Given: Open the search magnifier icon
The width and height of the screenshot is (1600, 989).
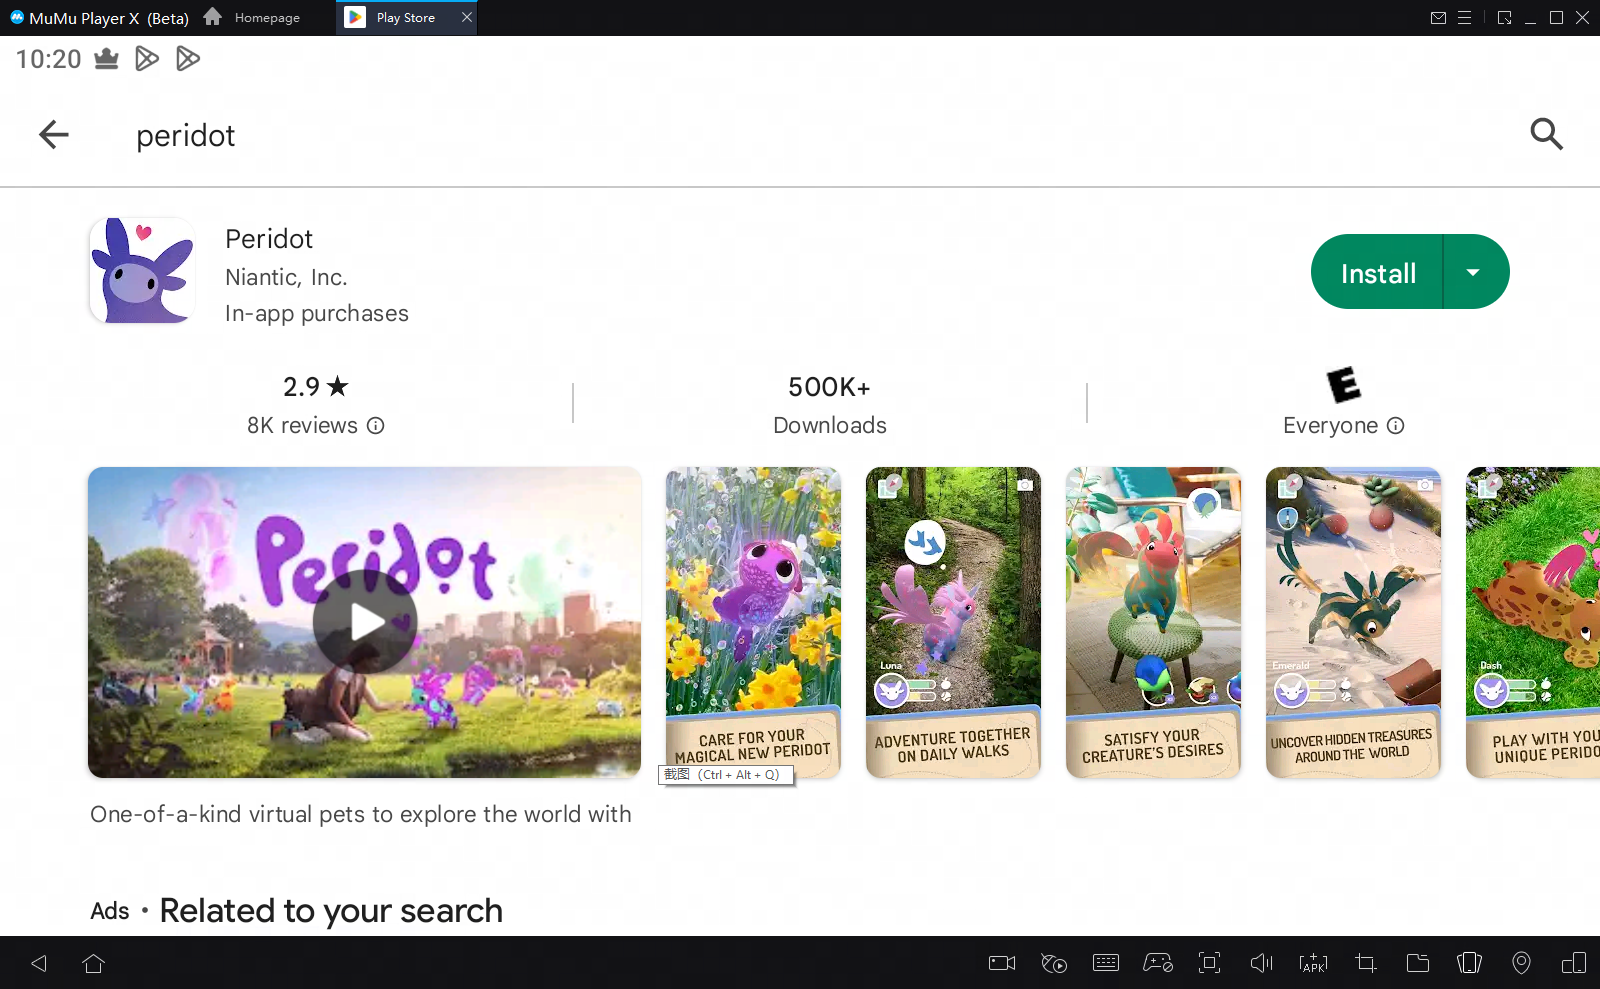Looking at the screenshot, I should (x=1546, y=134).
